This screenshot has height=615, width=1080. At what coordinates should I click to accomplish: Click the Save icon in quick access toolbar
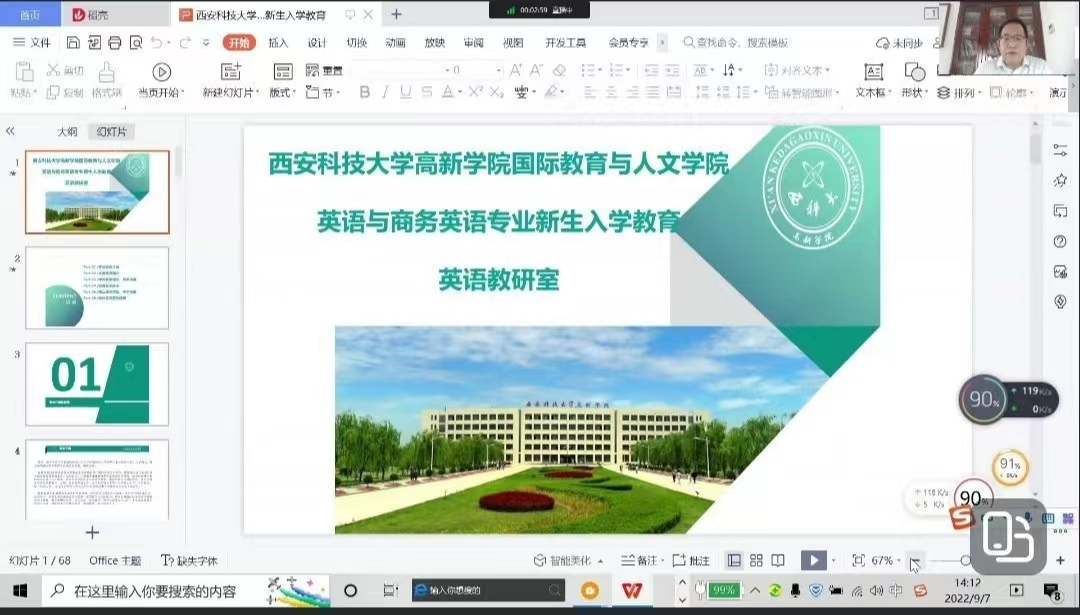click(73, 43)
